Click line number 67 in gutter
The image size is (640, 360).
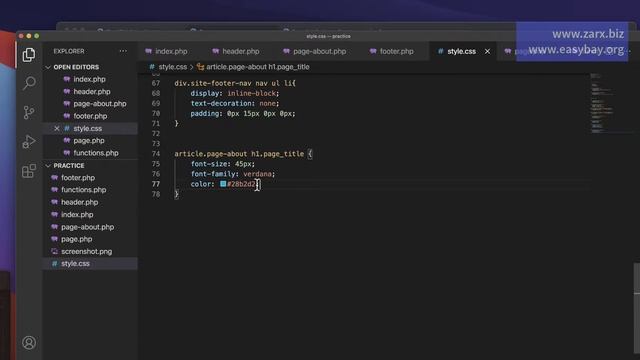[156, 83]
